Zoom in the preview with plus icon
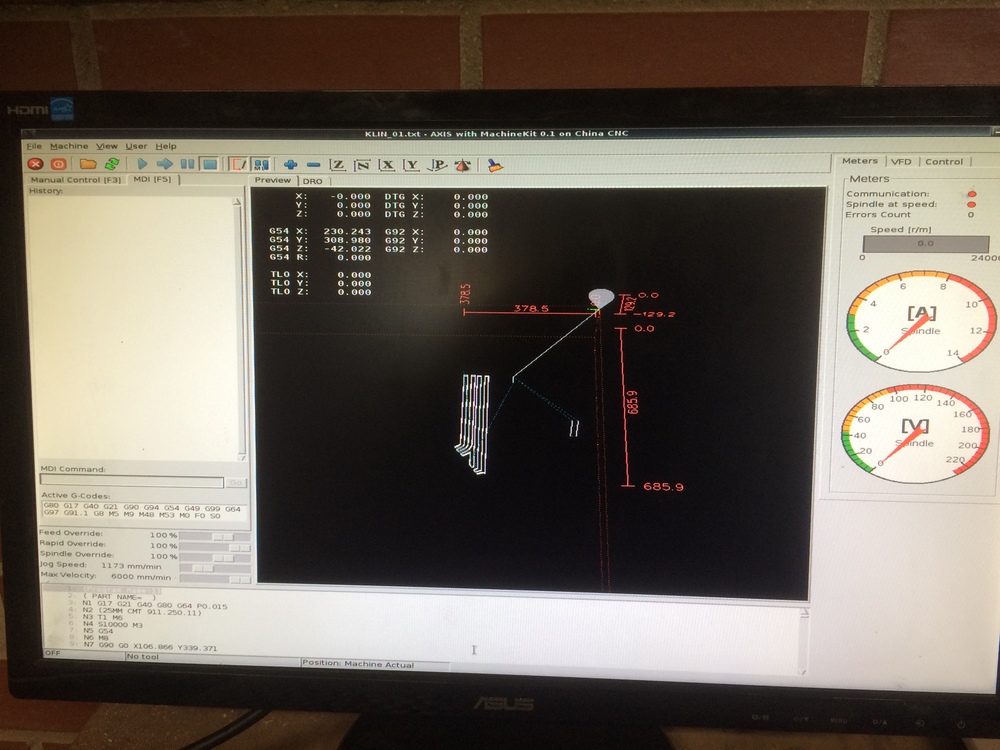This screenshot has height=750, width=1000. click(291, 164)
